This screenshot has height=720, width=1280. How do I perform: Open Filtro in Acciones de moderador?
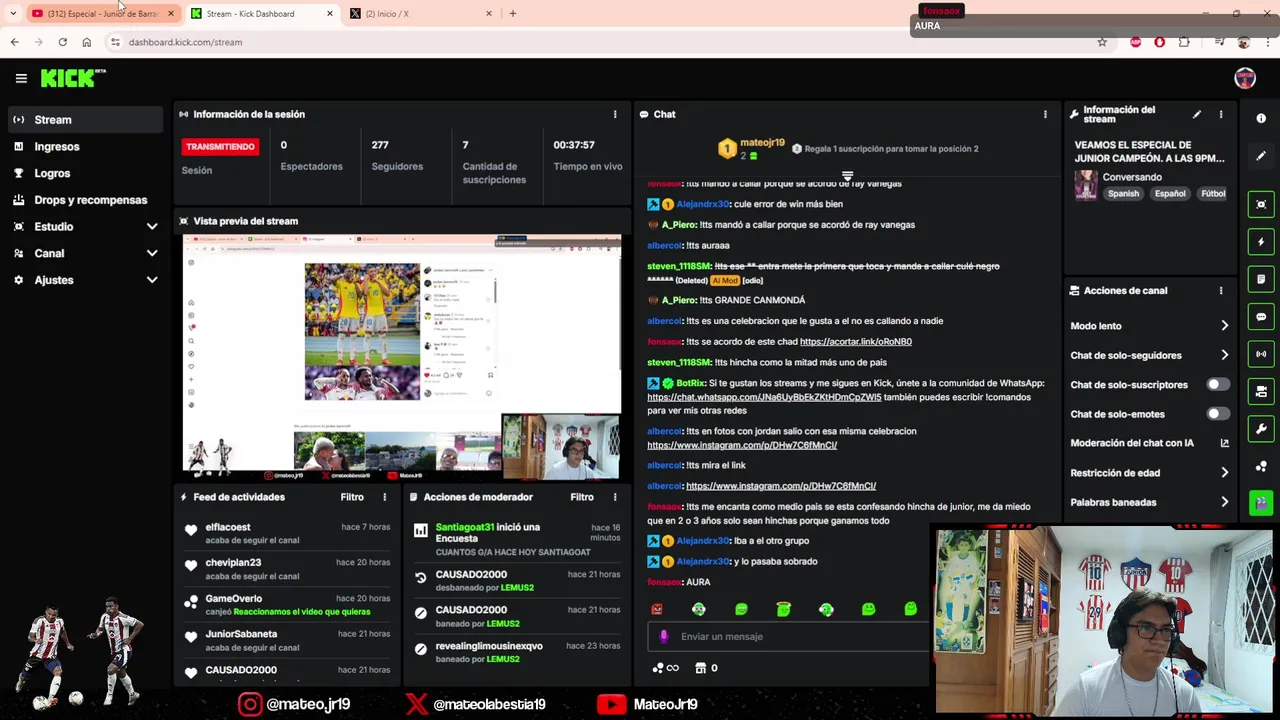(582, 497)
